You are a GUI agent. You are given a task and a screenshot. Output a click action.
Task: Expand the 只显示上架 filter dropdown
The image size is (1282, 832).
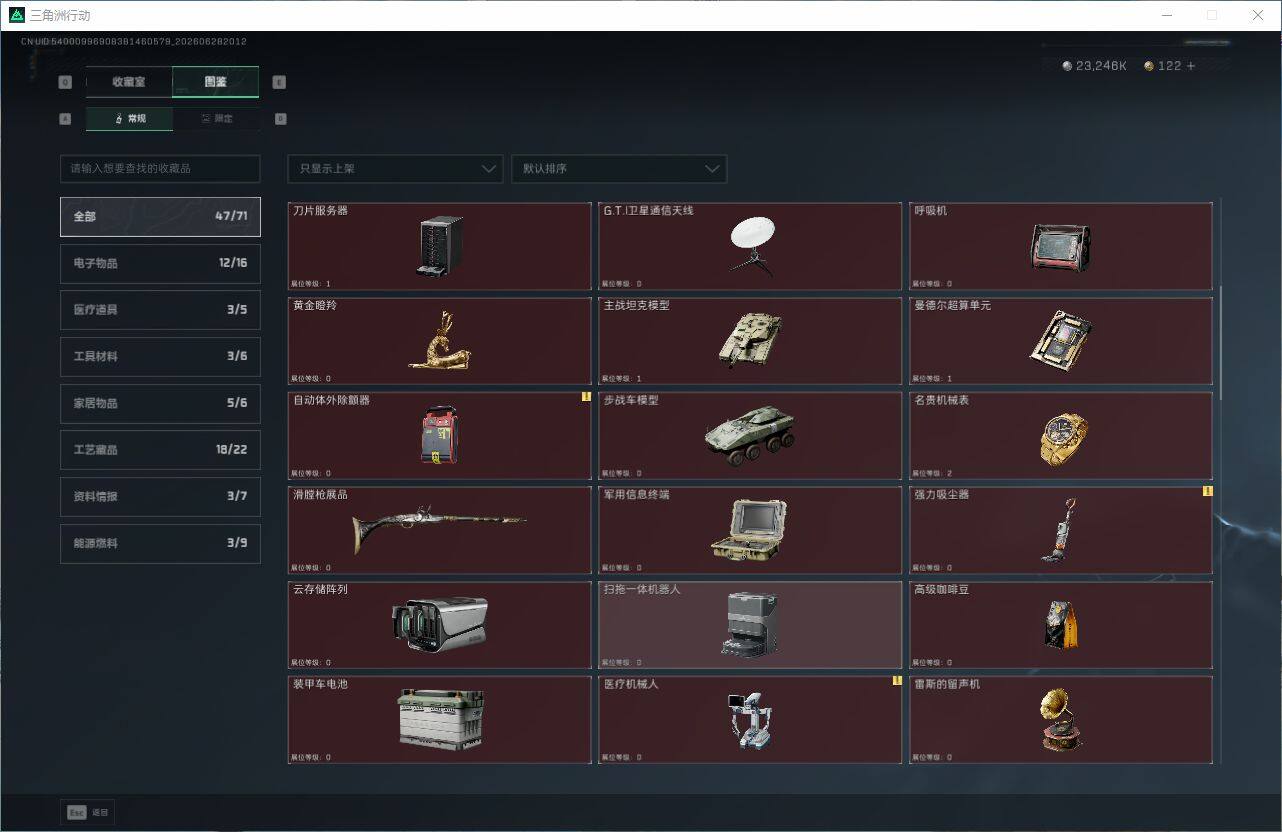pos(395,169)
